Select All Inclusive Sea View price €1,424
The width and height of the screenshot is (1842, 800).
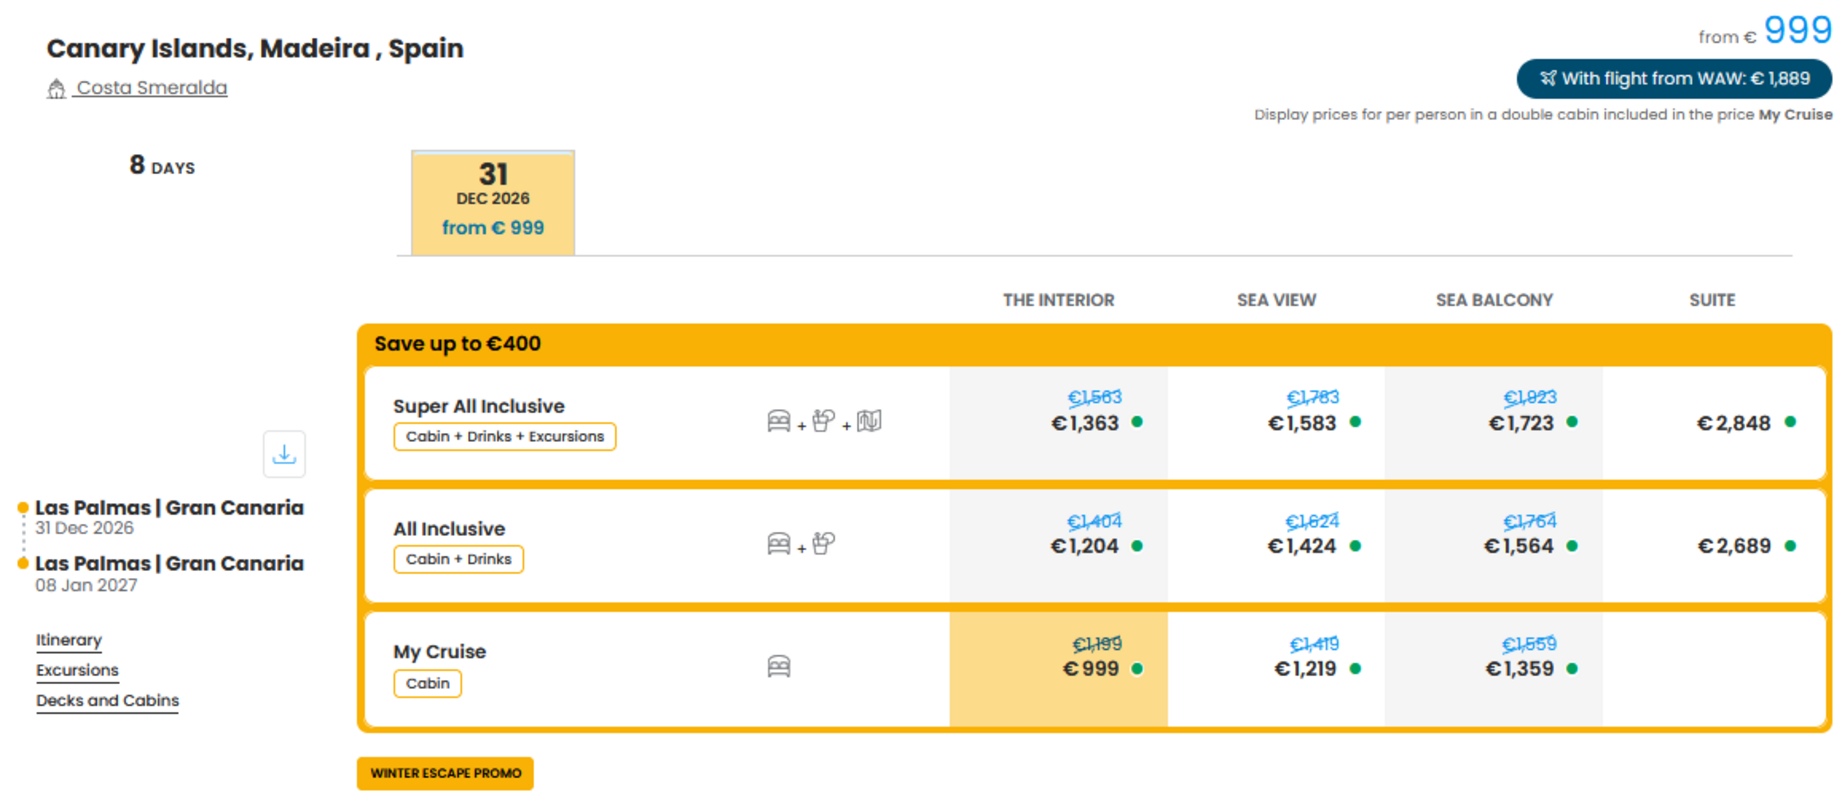[1276, 546]
